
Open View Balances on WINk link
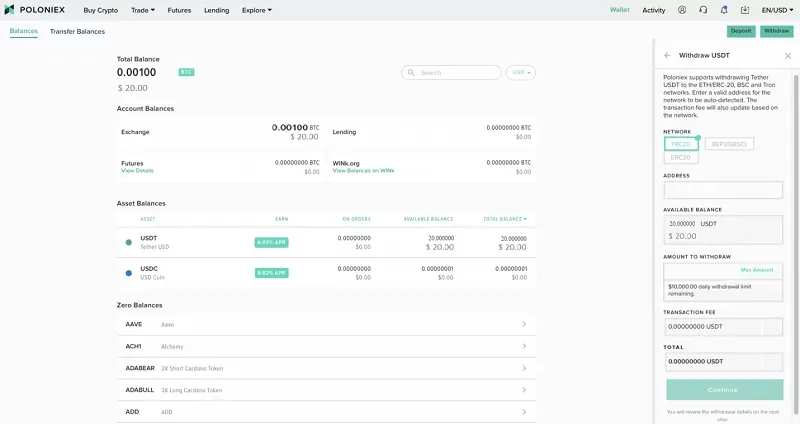point(363,171)
